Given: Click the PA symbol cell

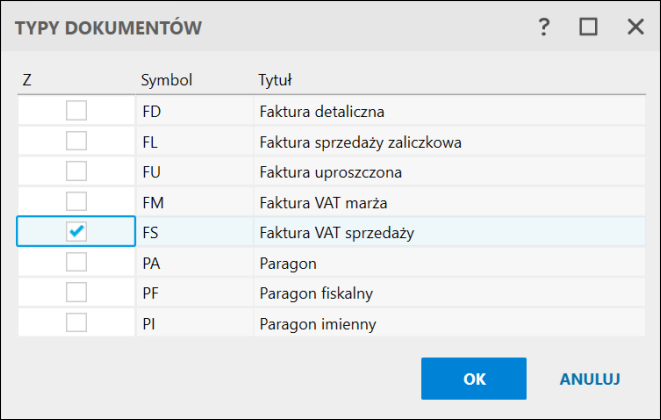Looking at the screenshot, I should click(153, 263).
